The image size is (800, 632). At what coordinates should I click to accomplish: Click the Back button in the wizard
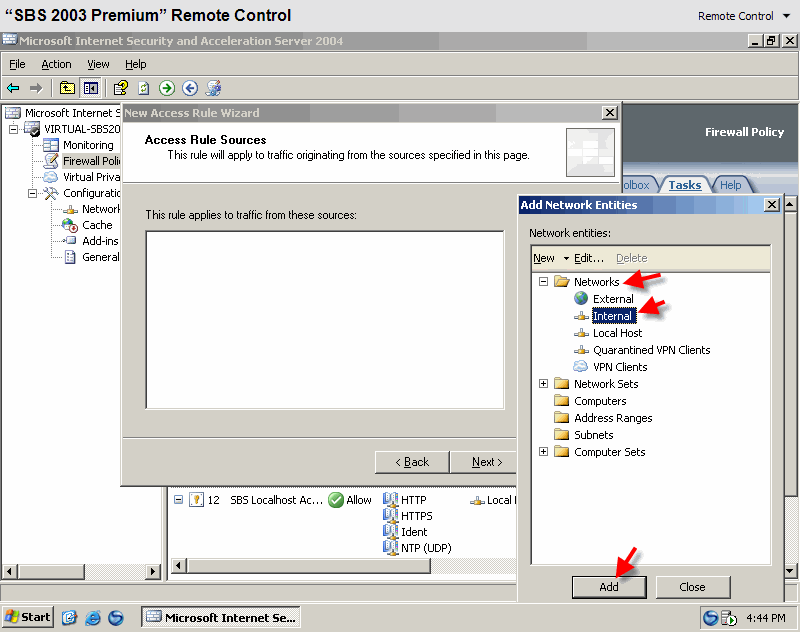point(412,462)
